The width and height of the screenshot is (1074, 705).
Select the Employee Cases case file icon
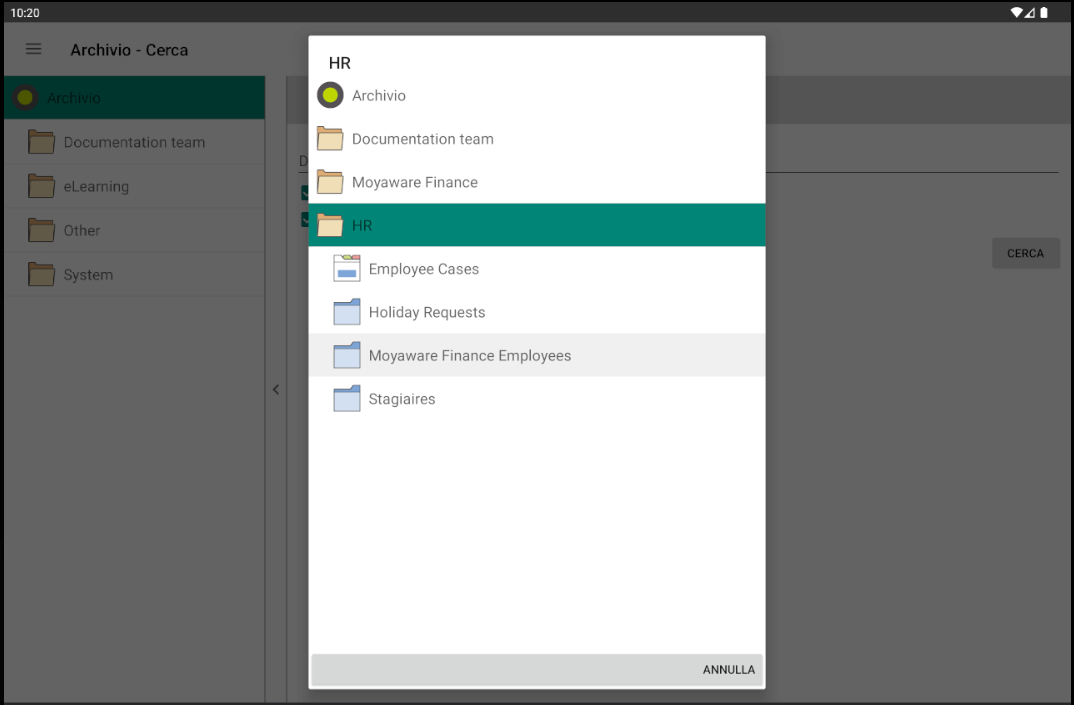[346, 267]
